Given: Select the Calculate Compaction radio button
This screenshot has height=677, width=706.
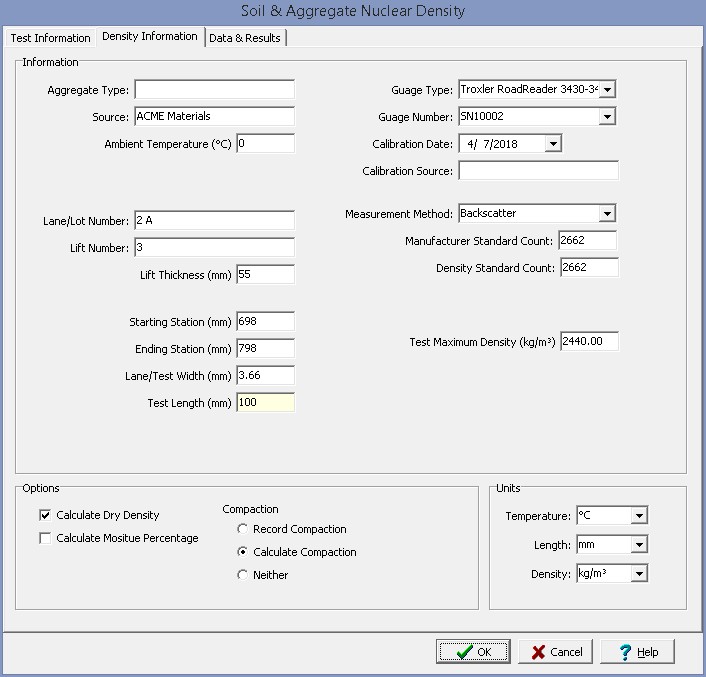Looking at the screenshot, I should pyautogui.click(x=242, y=552).
